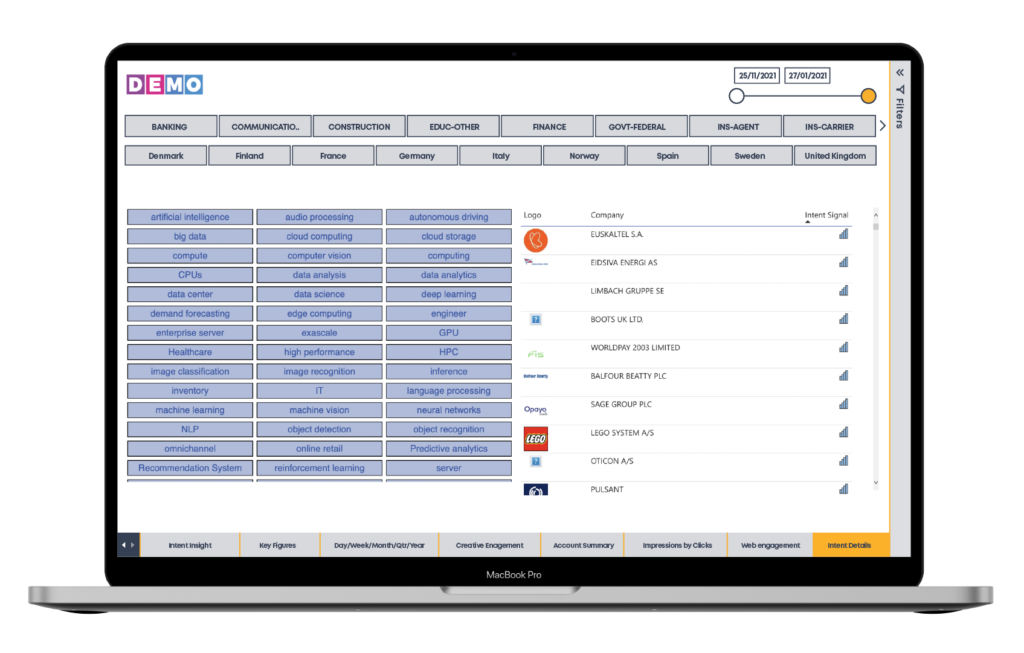Show more industry filters with the right chevron
Image resolution: width=1024 pixels, height=653 pixels.
pyautogui.click(x=882, y=125)
